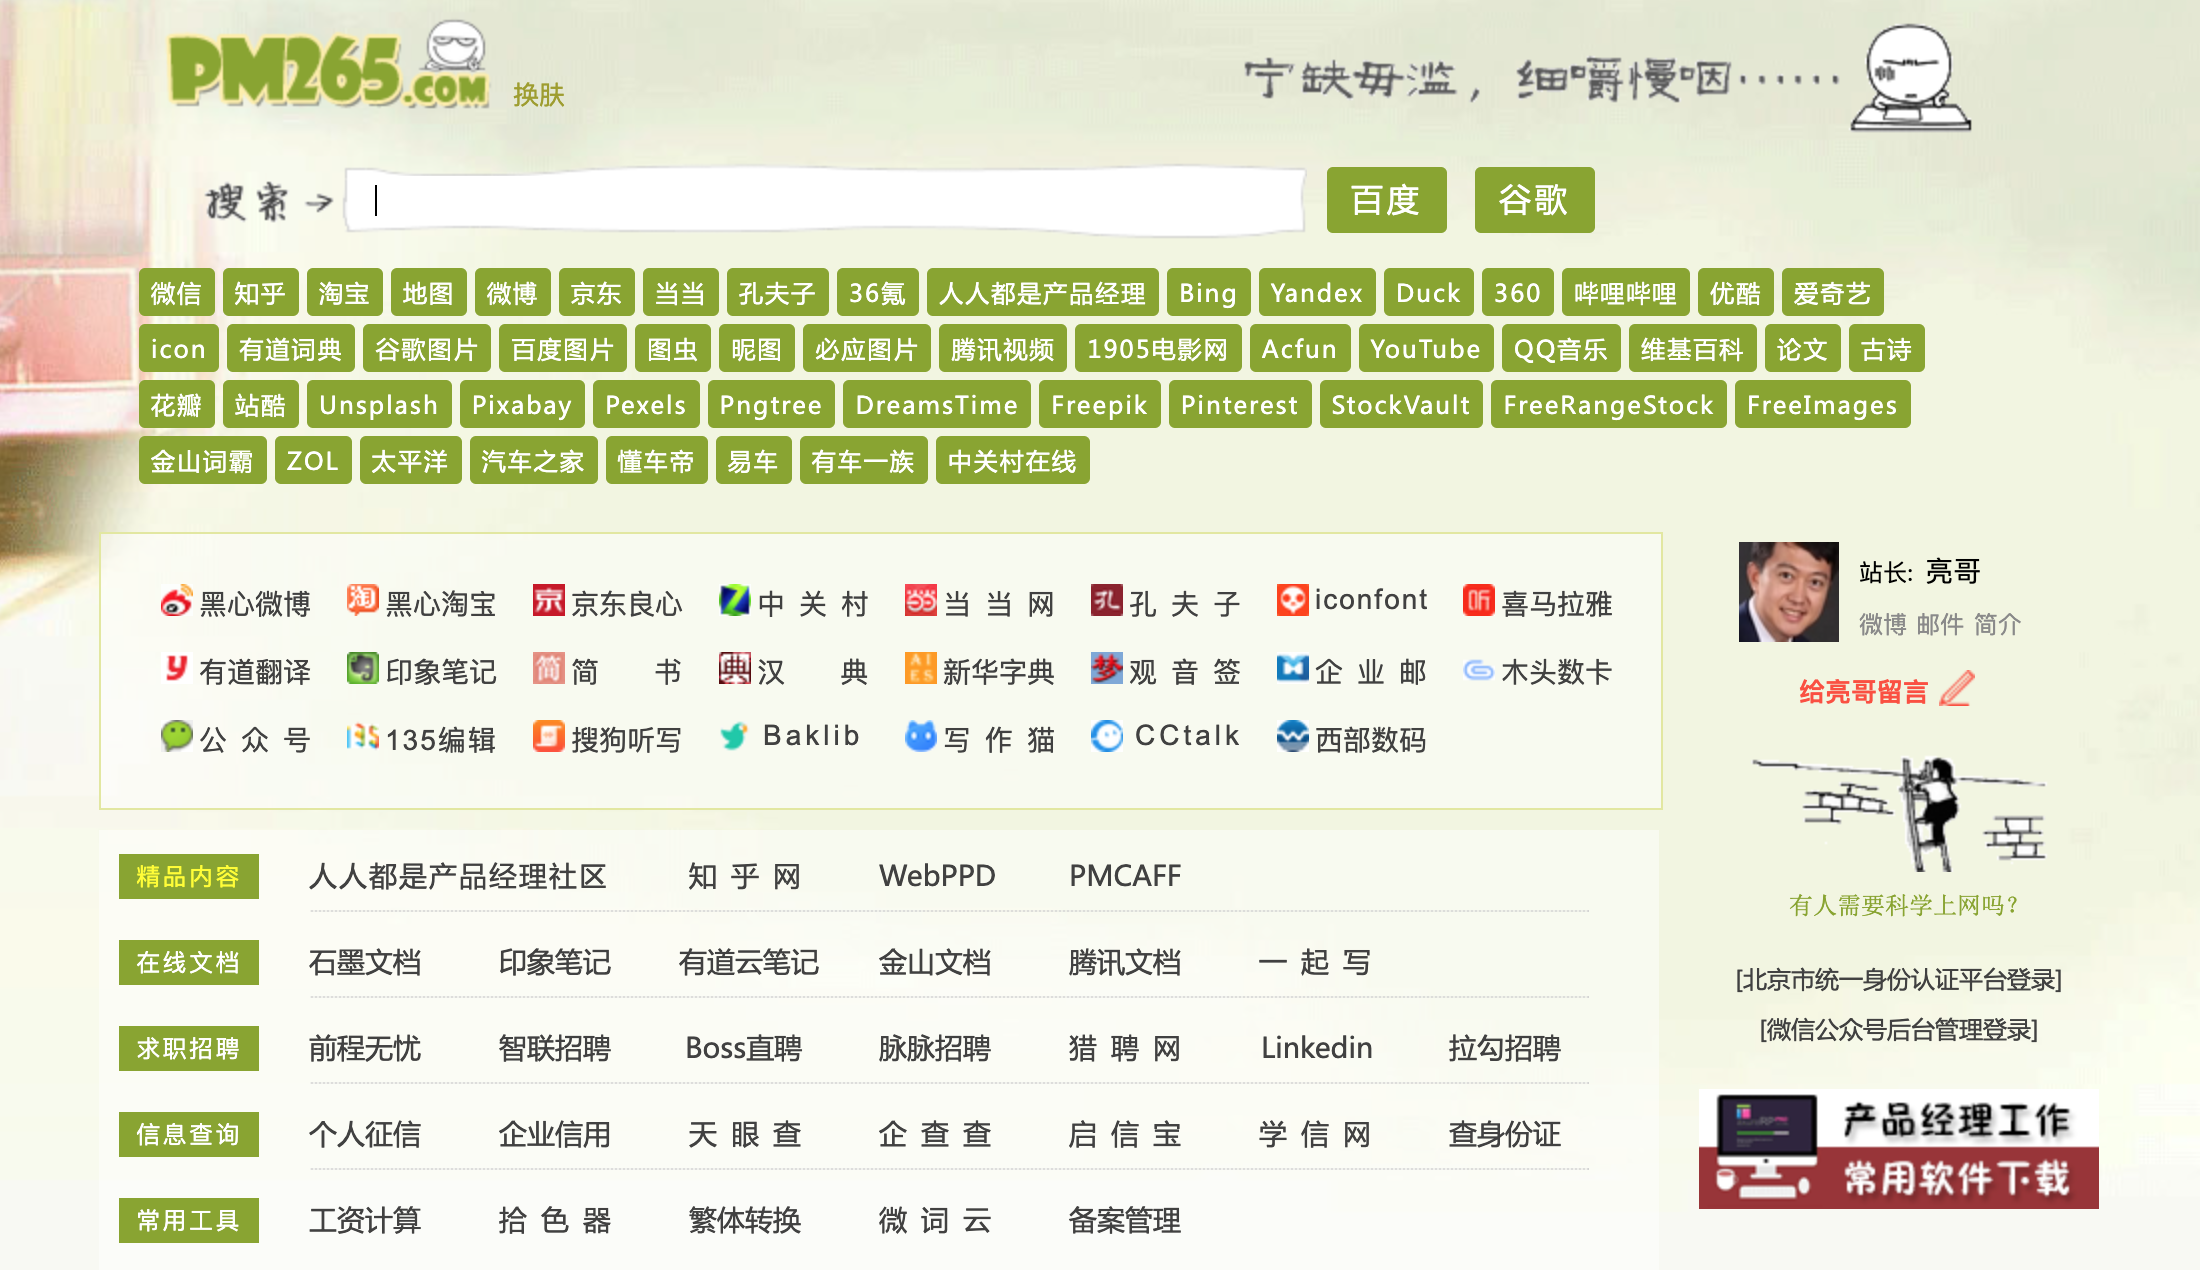
Task: Open the 产品经理工作常用软件下载 banner
Action: [x=1898, y=1149]
